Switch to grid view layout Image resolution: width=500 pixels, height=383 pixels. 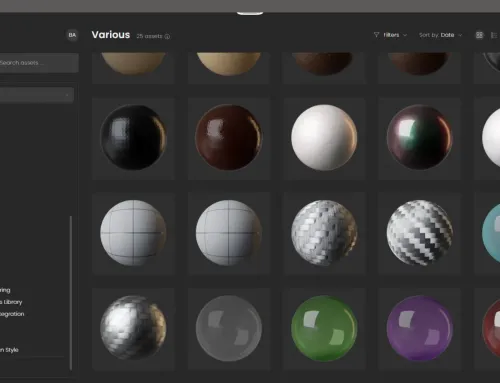click(x=479, y=35)
